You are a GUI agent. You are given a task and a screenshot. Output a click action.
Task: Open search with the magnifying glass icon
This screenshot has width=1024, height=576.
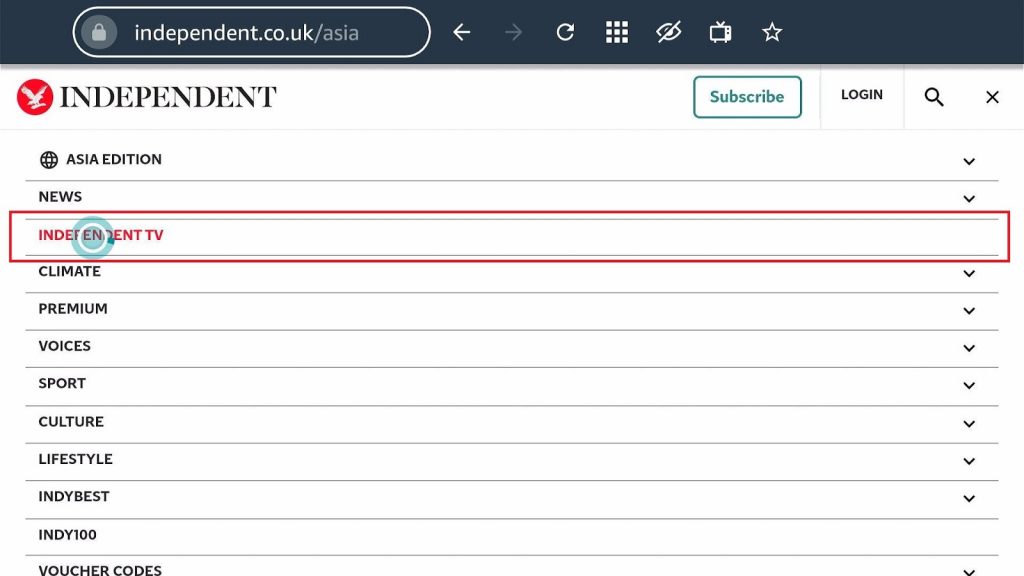(x=934, y=97)
